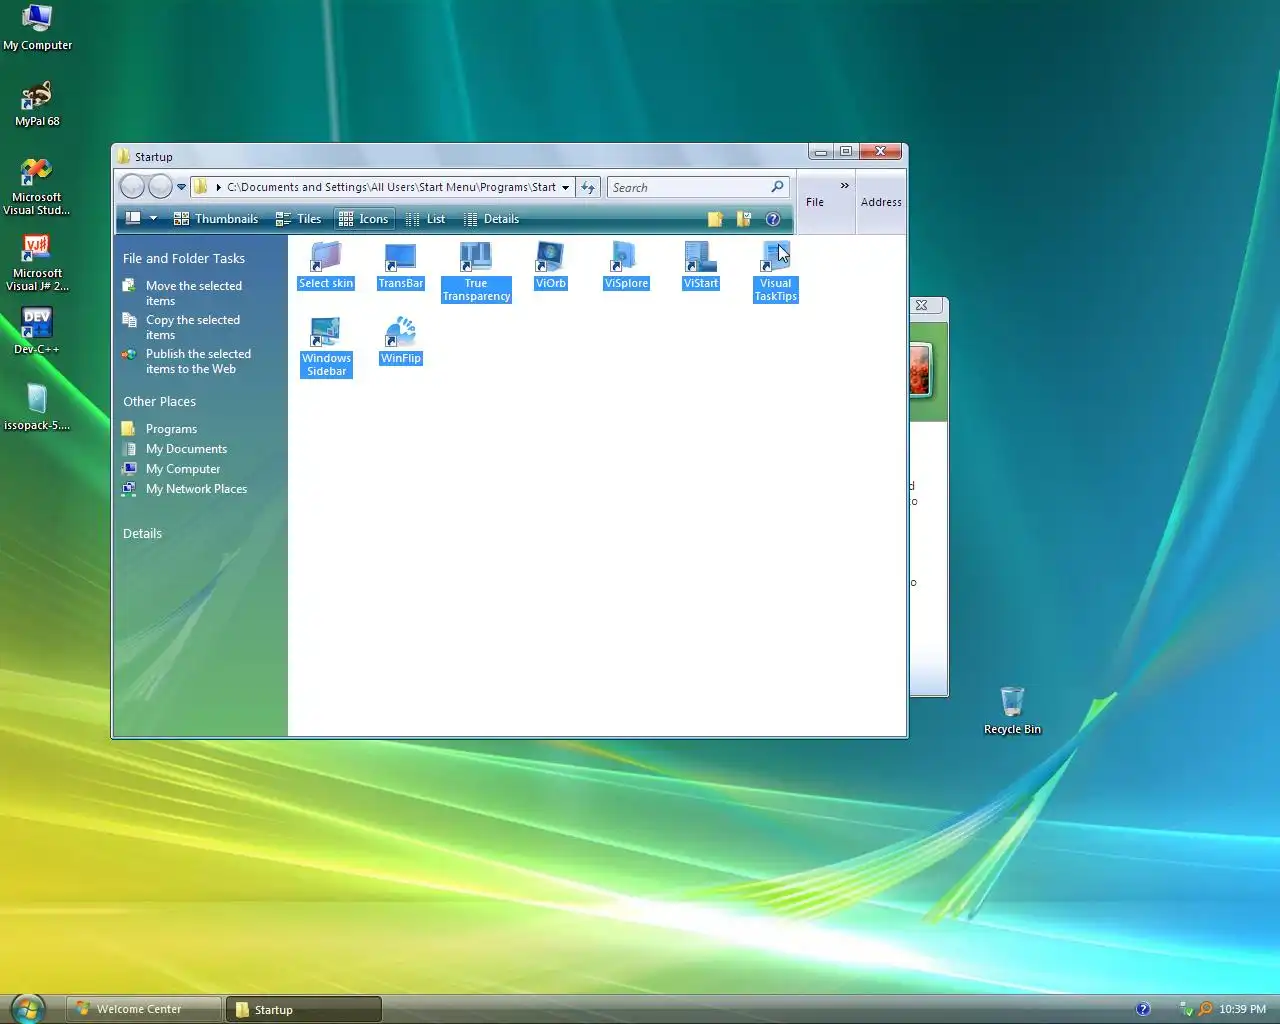1280x1024 pixels.
Task: Click the Address toolbar label
Action: click(881, 202)
